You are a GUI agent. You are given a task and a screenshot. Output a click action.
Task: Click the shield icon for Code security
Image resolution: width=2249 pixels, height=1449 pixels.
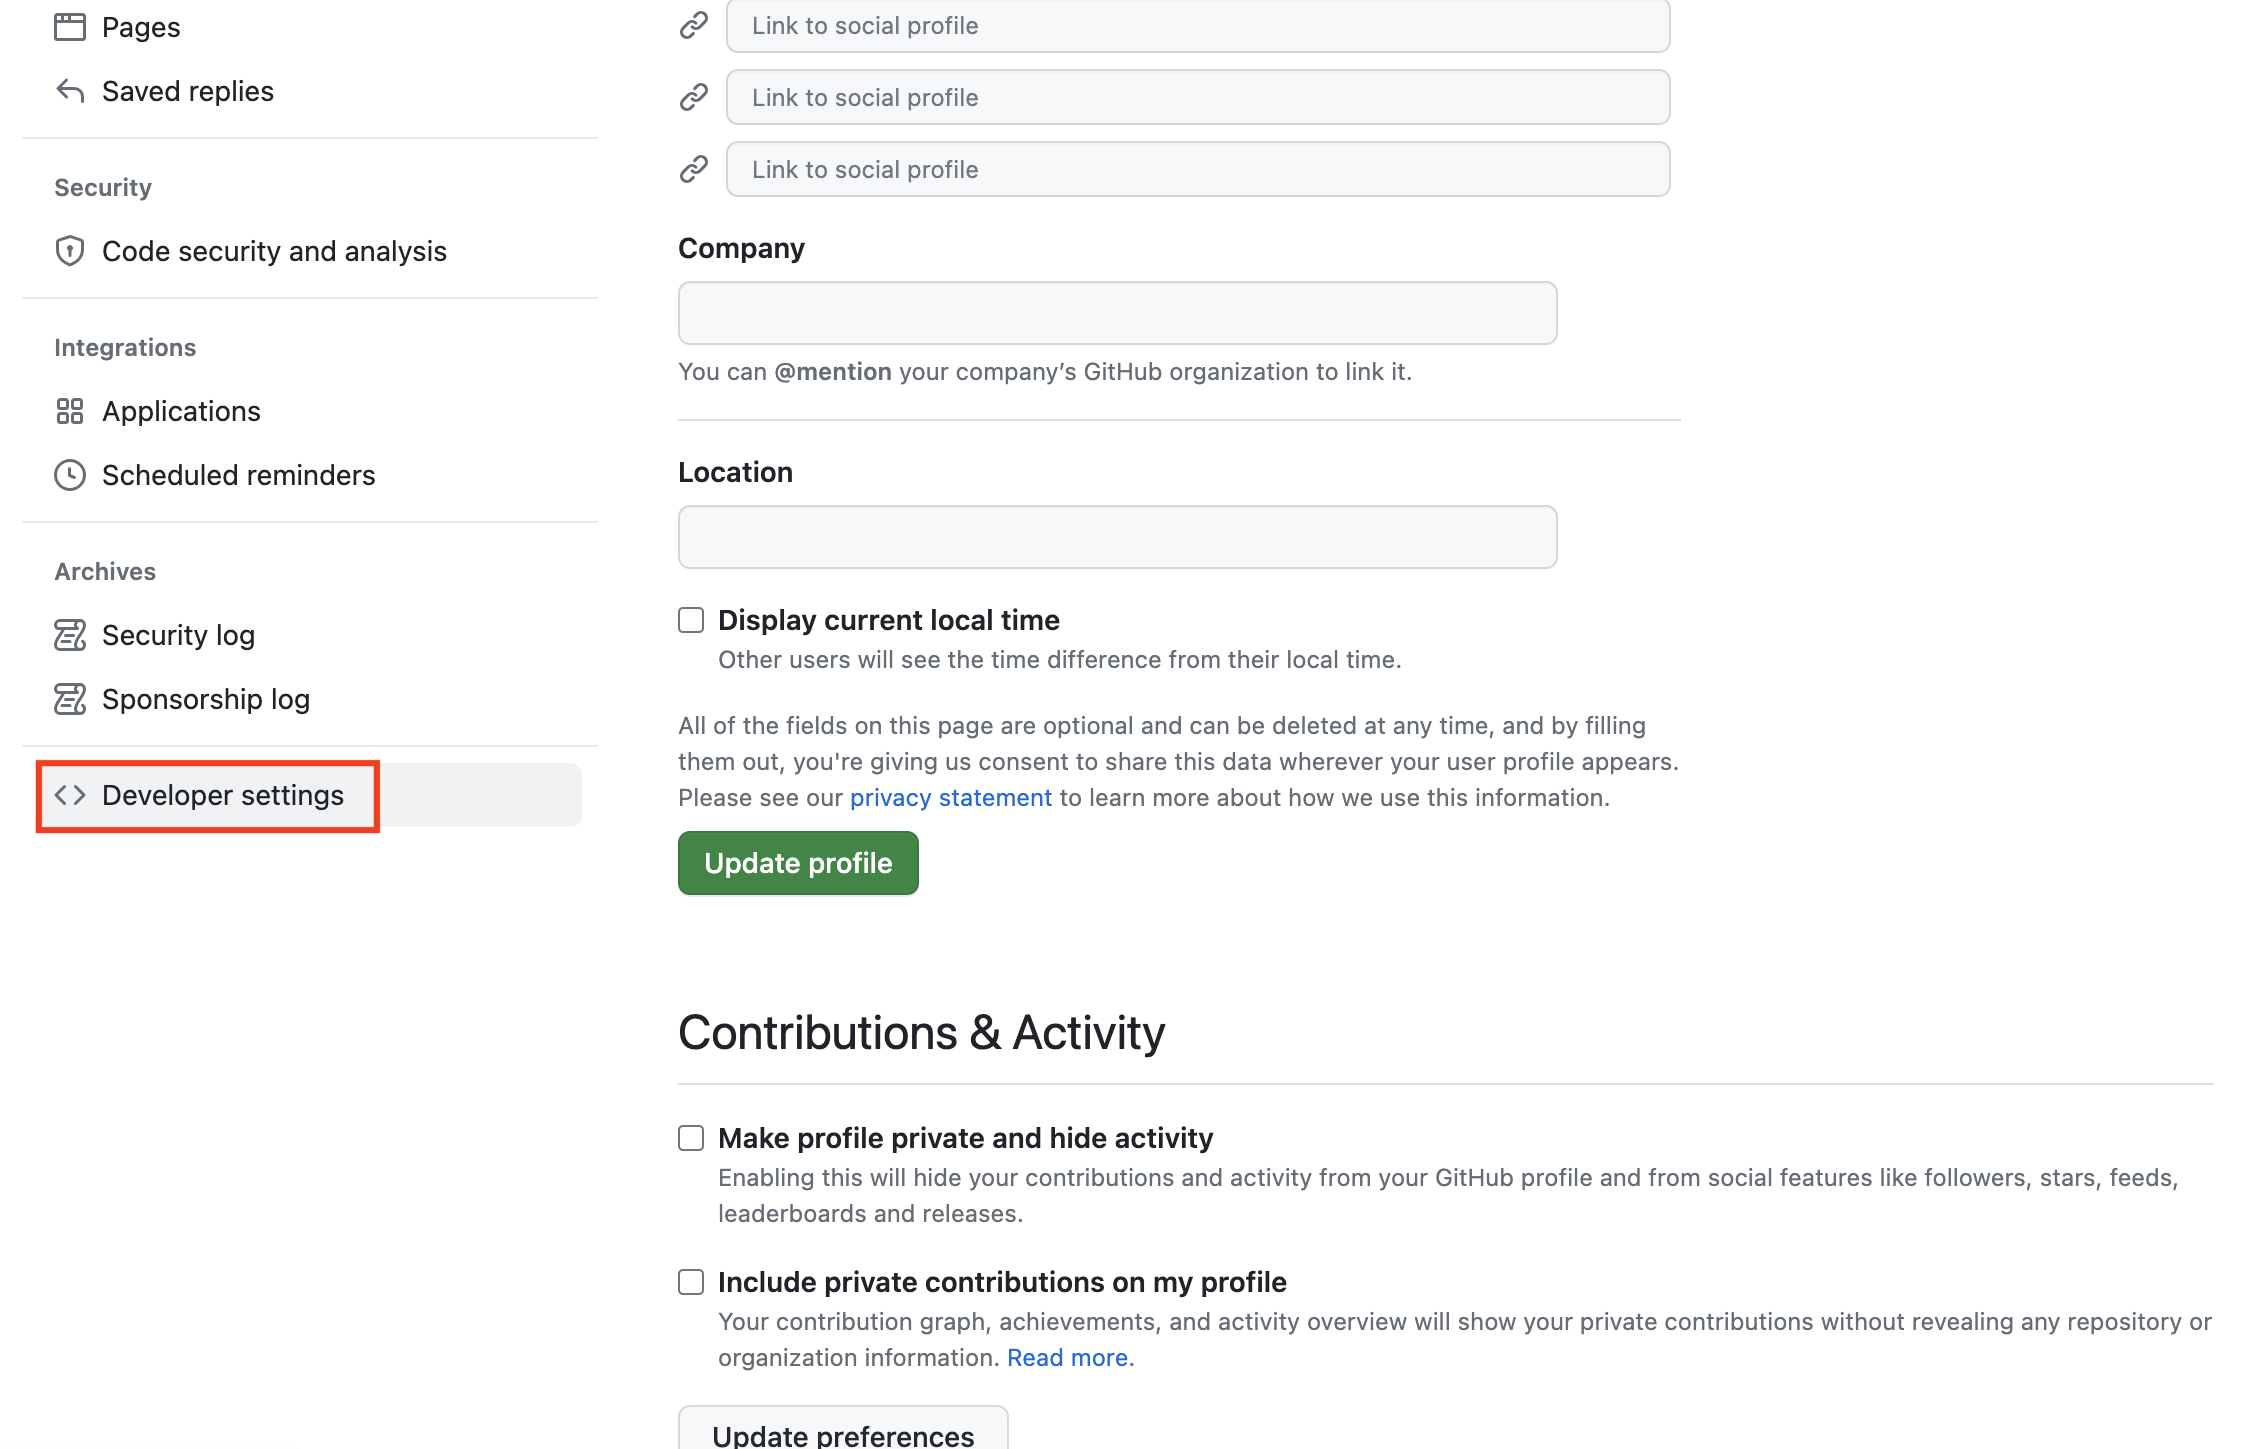point(69,251)
